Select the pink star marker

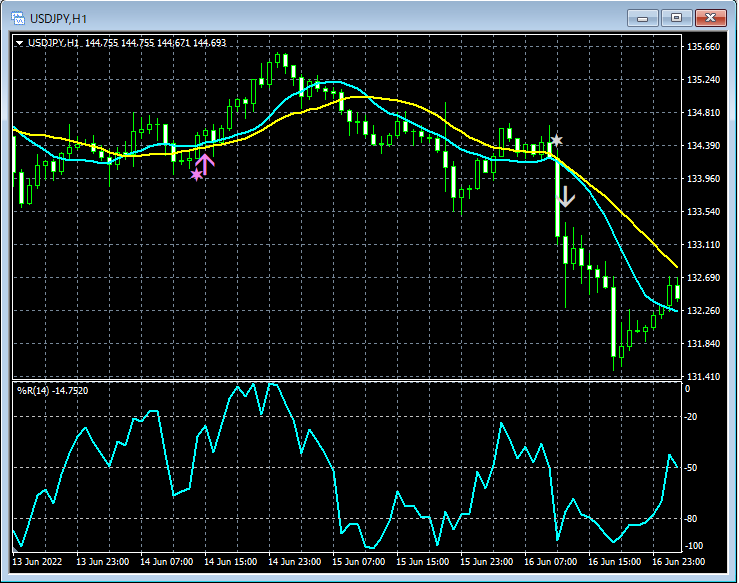196,175
